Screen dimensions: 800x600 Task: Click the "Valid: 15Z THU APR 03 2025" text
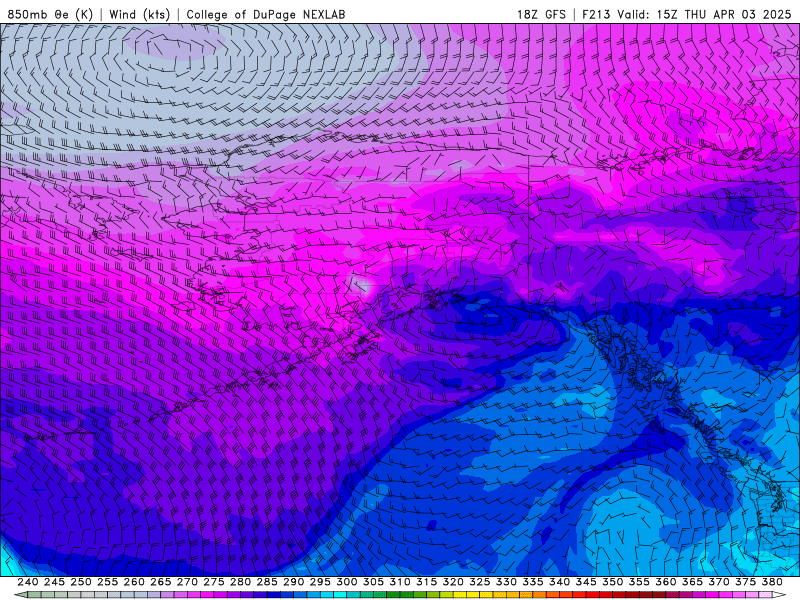705,14
